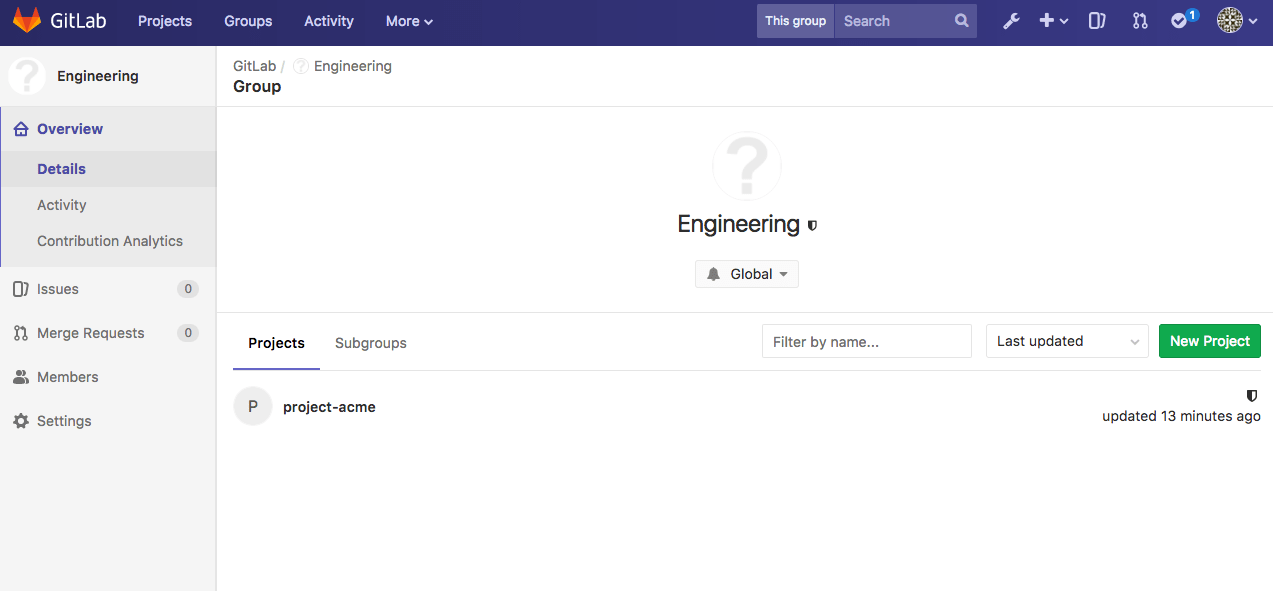Open Contribution Analytics in the sidebar
The image size is (1273, 591).
tap(110, 240)
